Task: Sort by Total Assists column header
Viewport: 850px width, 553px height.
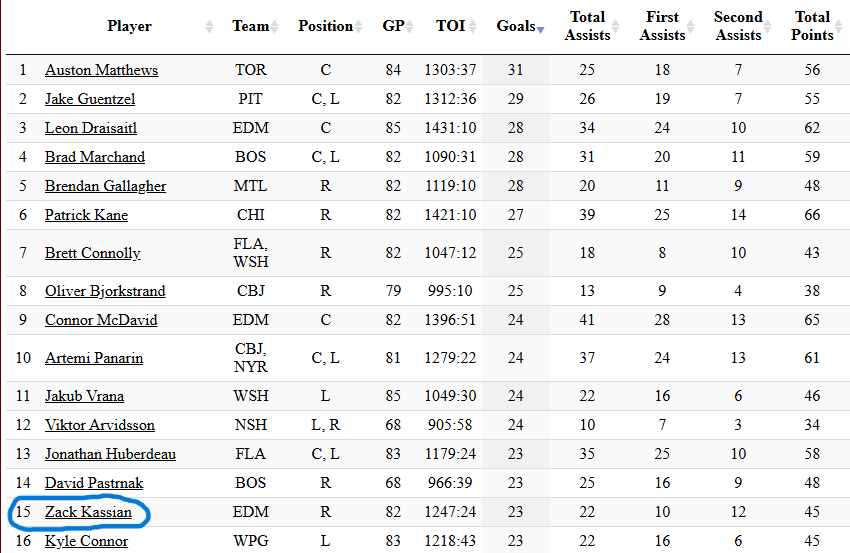Action: pos(587,26)
